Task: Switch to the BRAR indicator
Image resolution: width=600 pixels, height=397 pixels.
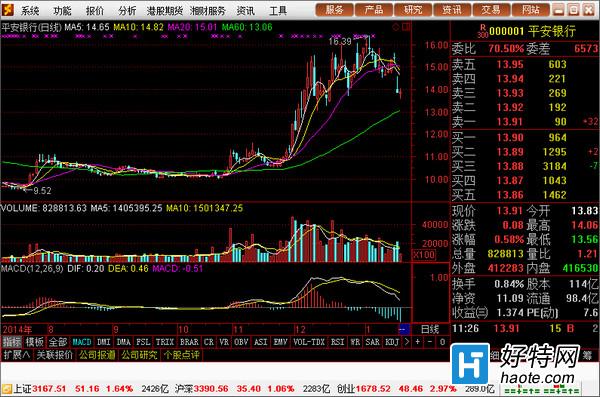Action: 189,342
